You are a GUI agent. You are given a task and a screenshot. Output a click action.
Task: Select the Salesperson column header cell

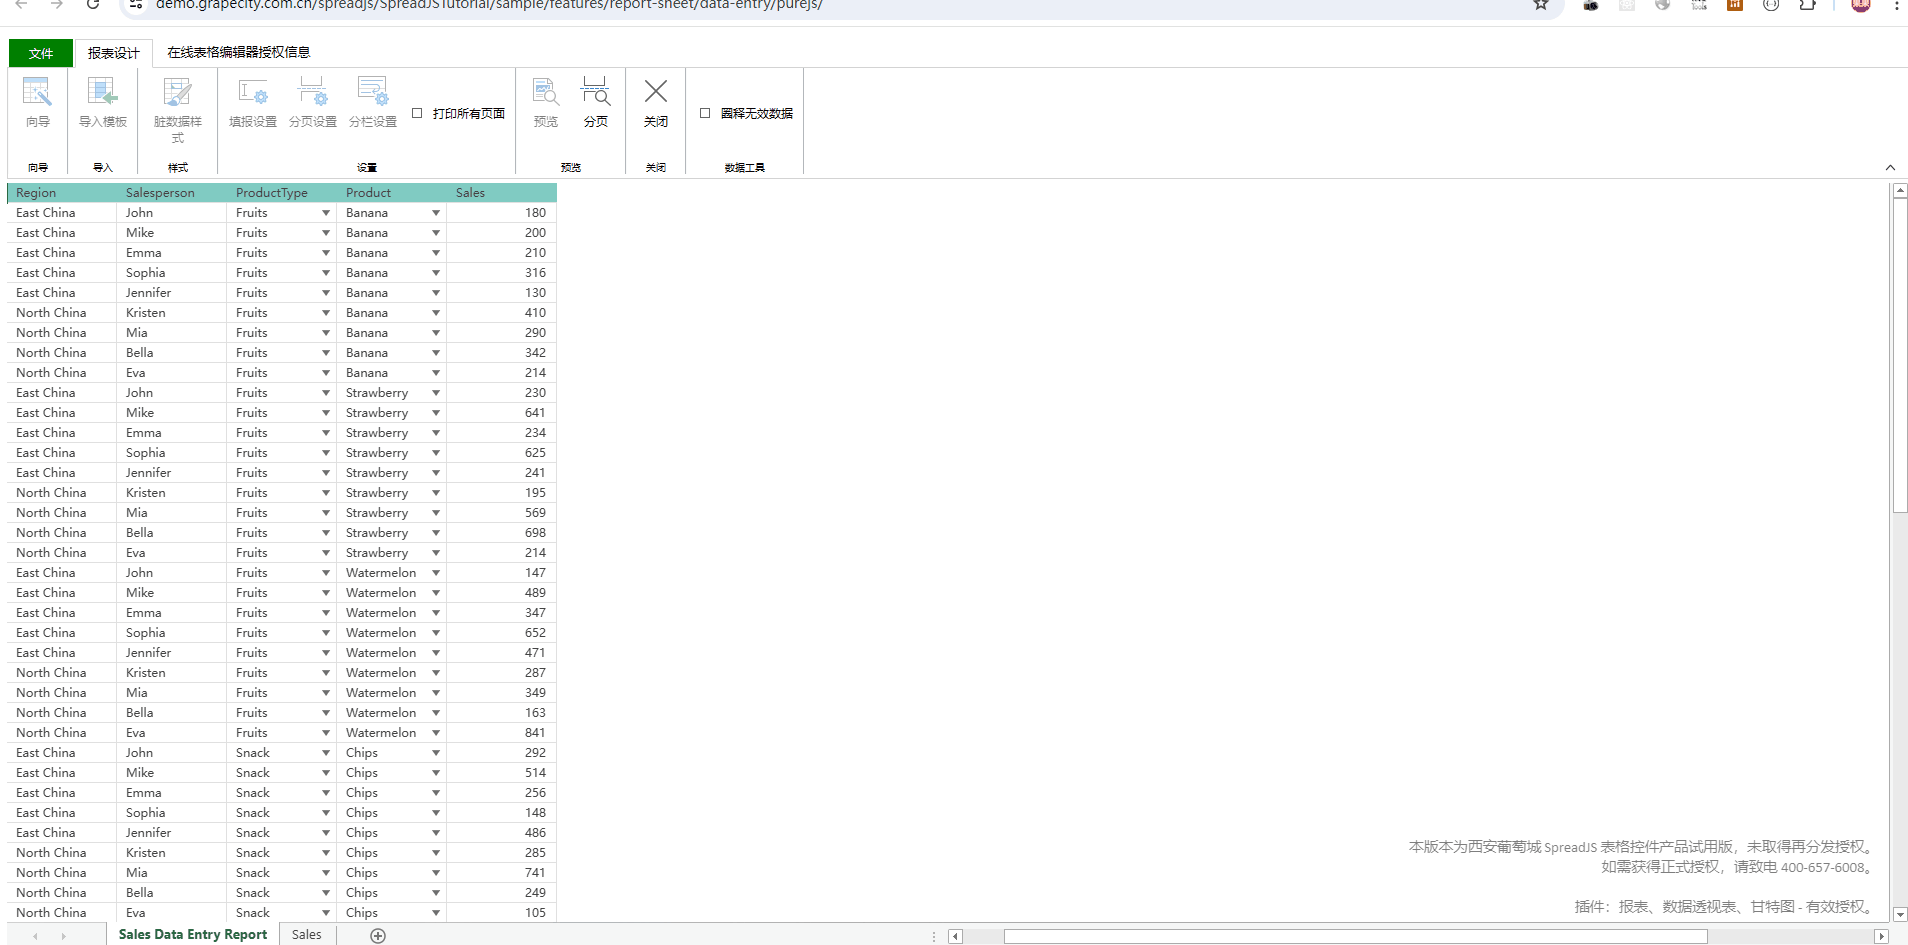[x=172, y=193]
